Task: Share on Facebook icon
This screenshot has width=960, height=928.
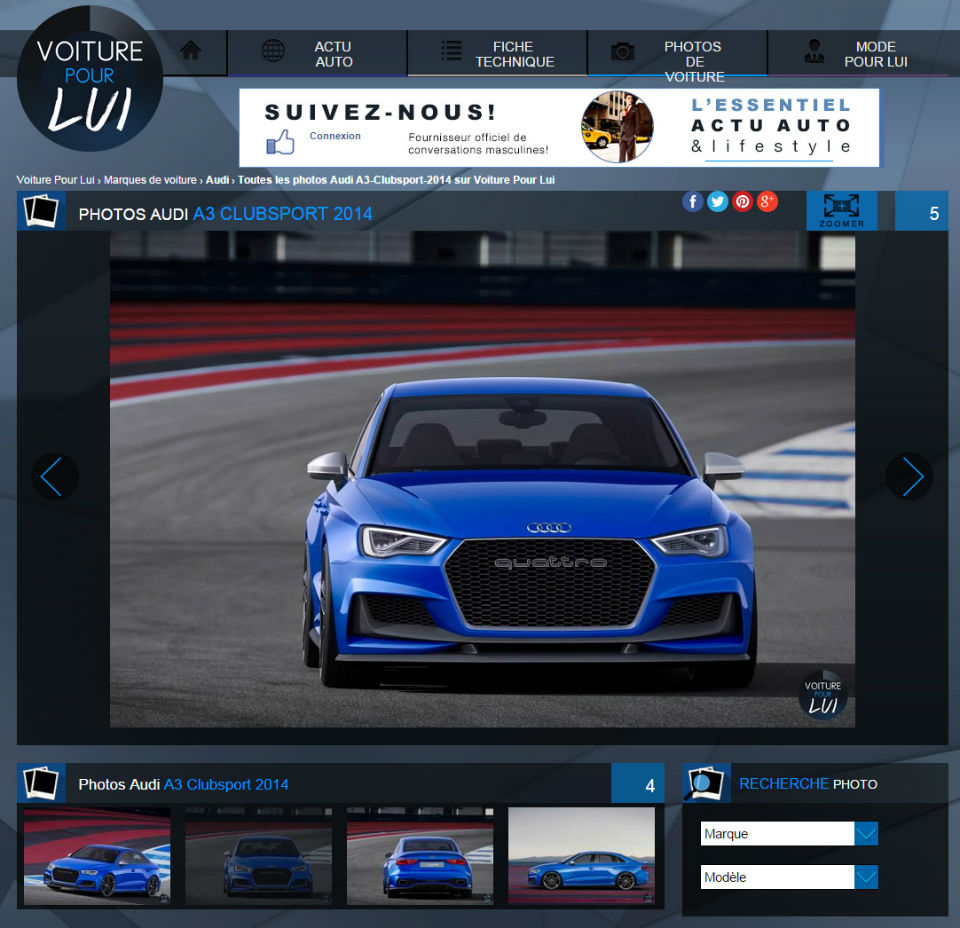Action: 692,201
